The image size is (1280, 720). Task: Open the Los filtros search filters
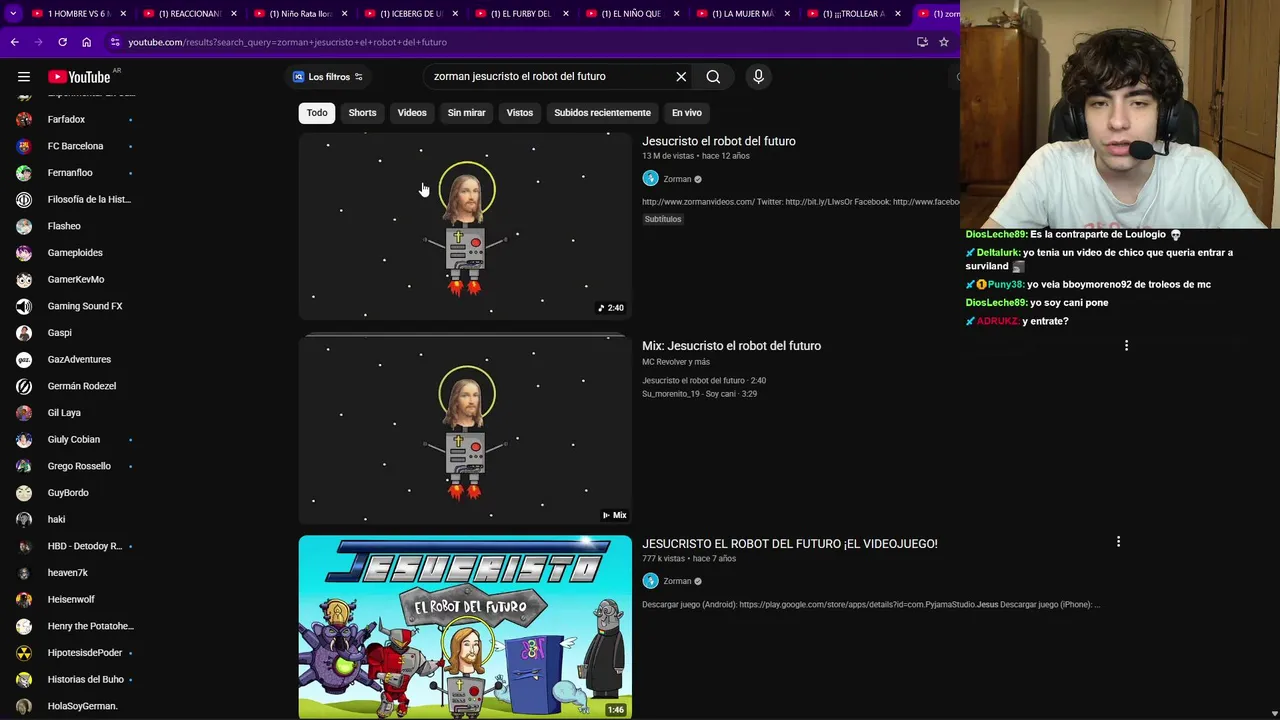coord(328,77)
